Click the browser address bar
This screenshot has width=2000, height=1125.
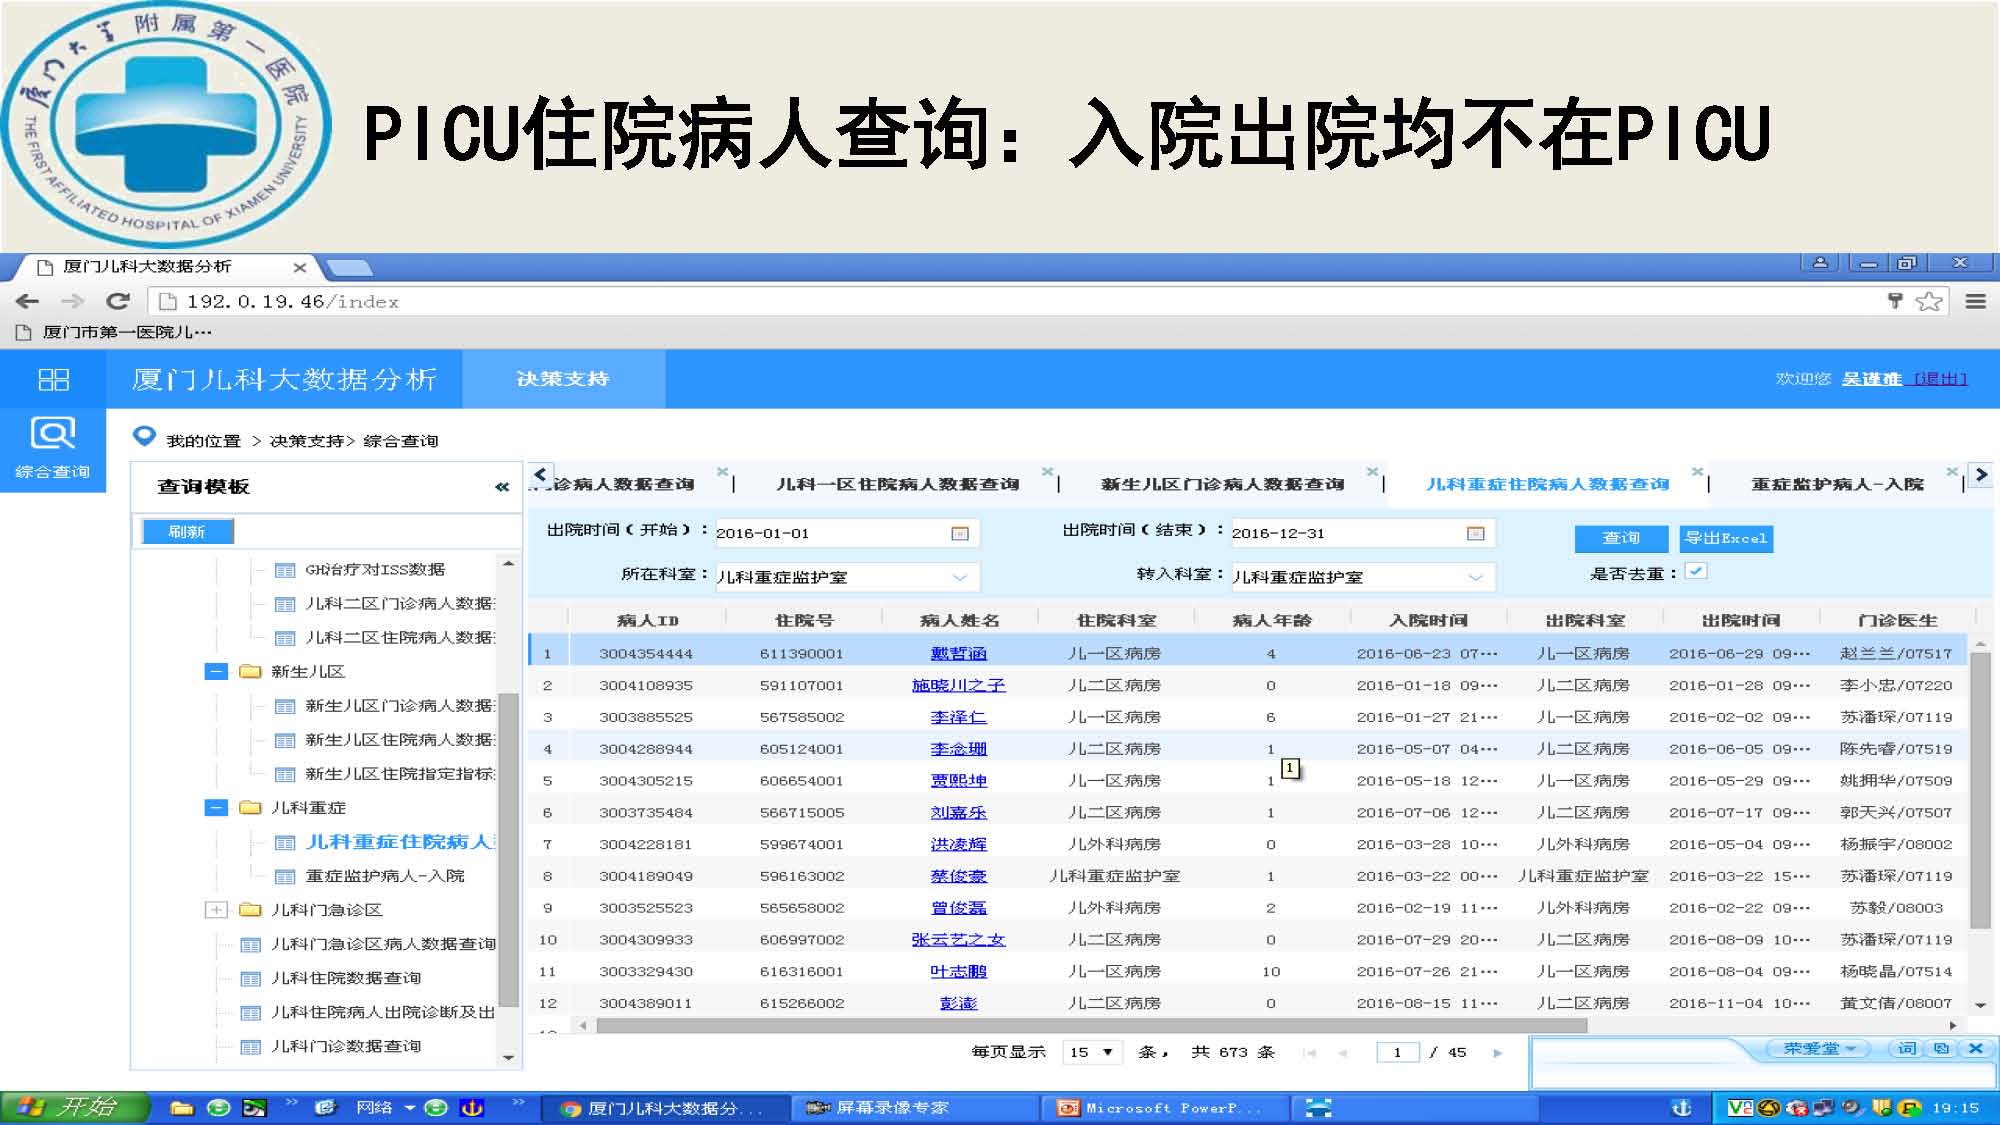1020,301
